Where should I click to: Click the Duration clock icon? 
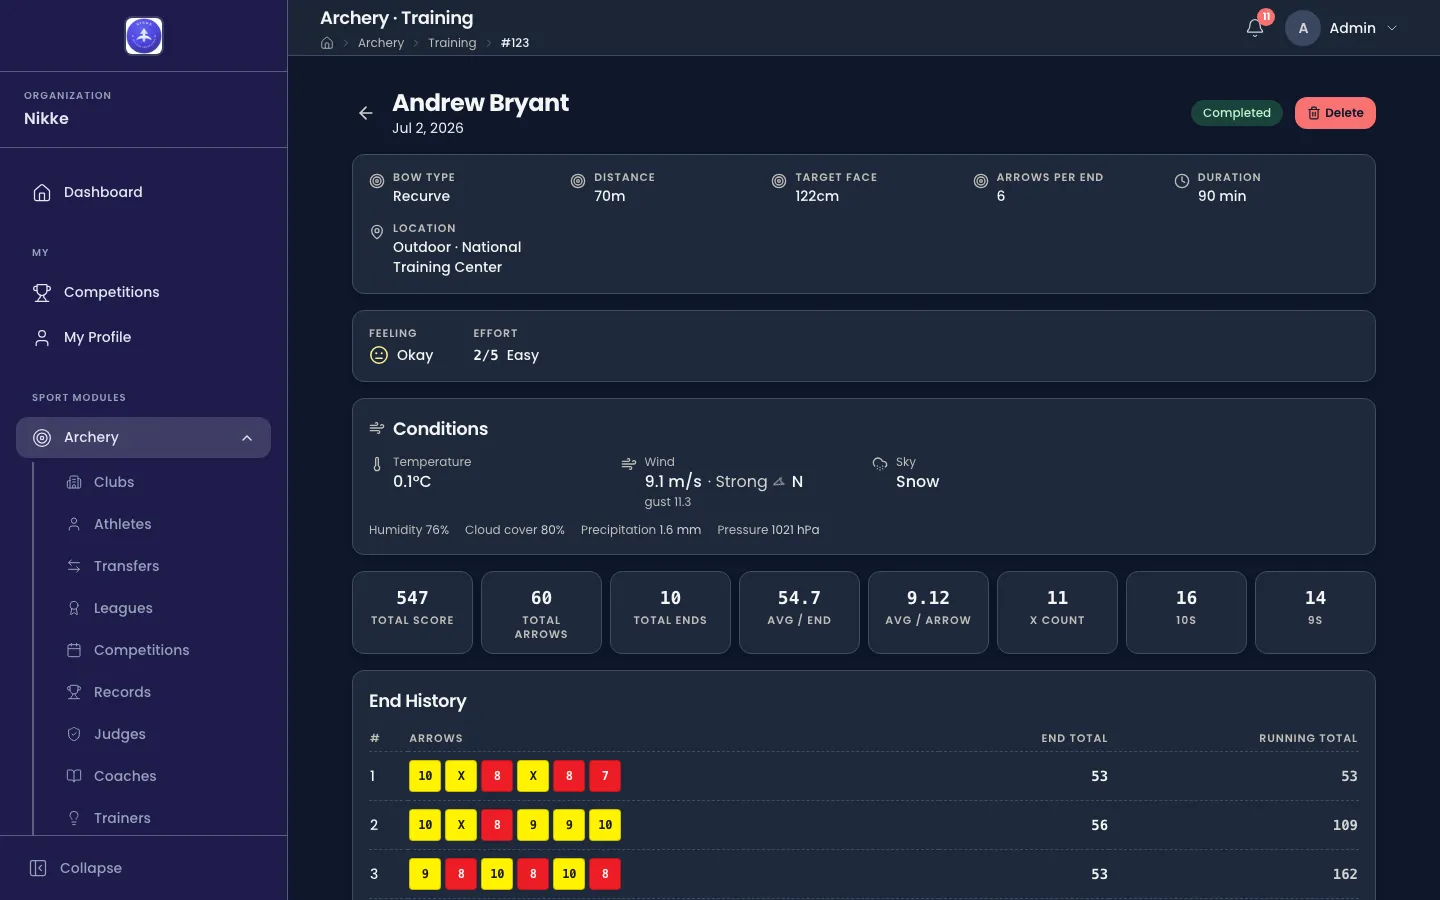tap(1182, 181)
